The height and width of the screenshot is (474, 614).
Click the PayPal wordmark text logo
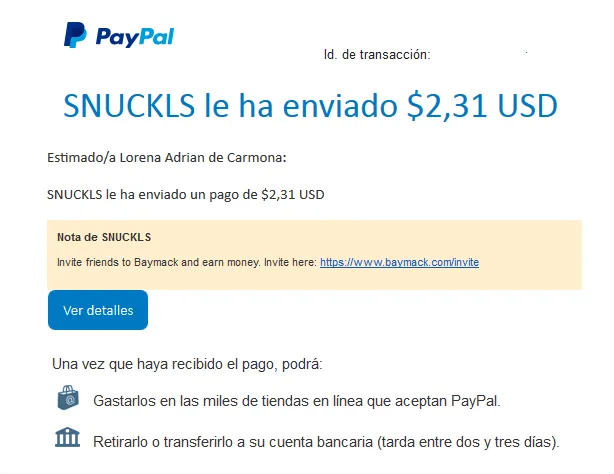(135, 37)
